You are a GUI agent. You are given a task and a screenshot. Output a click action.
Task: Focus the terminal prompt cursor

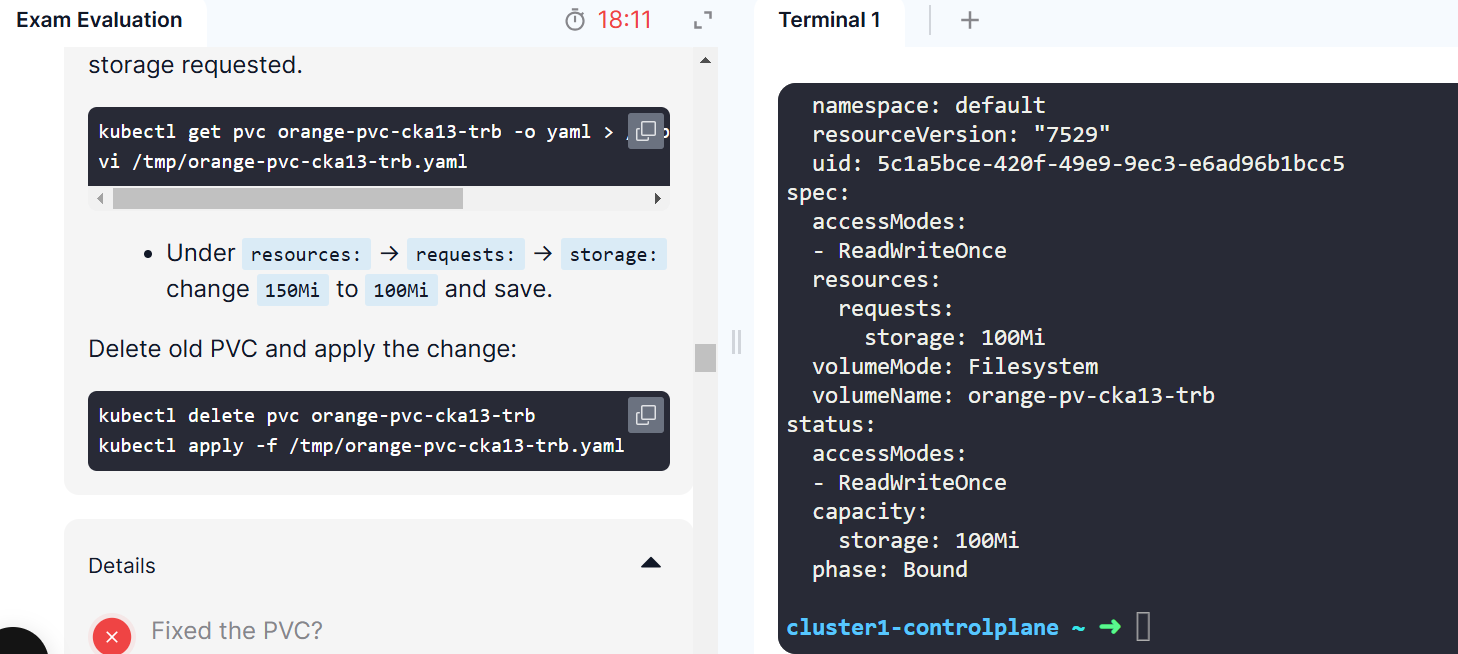coord(1144,628)
